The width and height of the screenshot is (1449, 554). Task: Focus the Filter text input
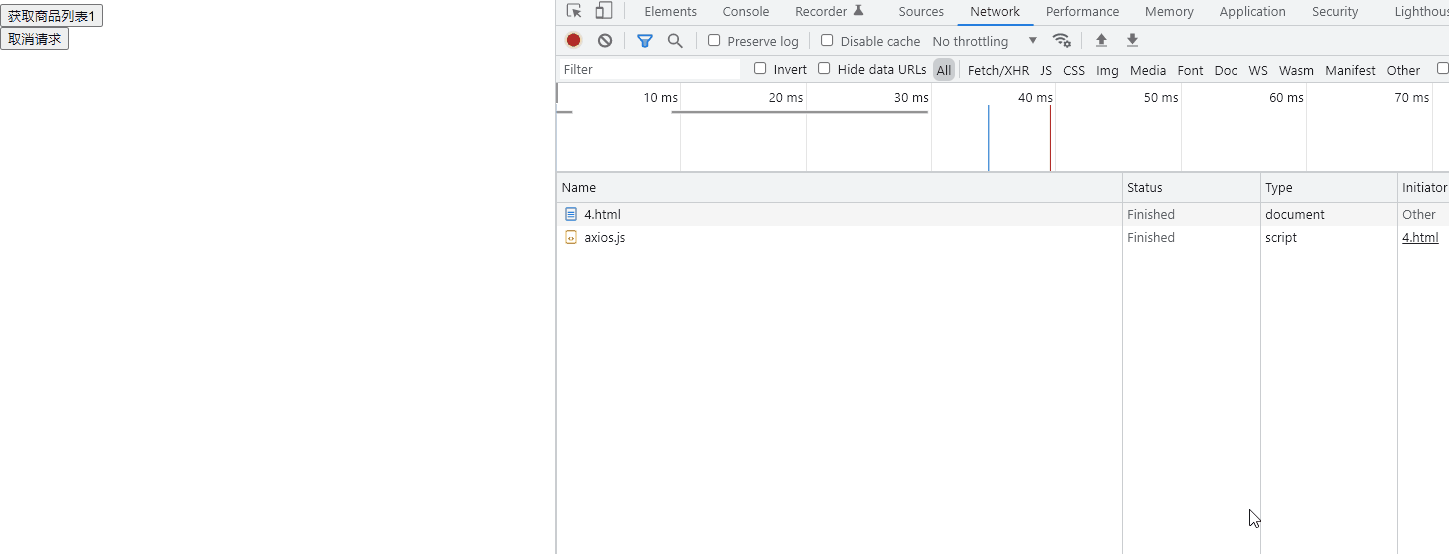(649, 69)
